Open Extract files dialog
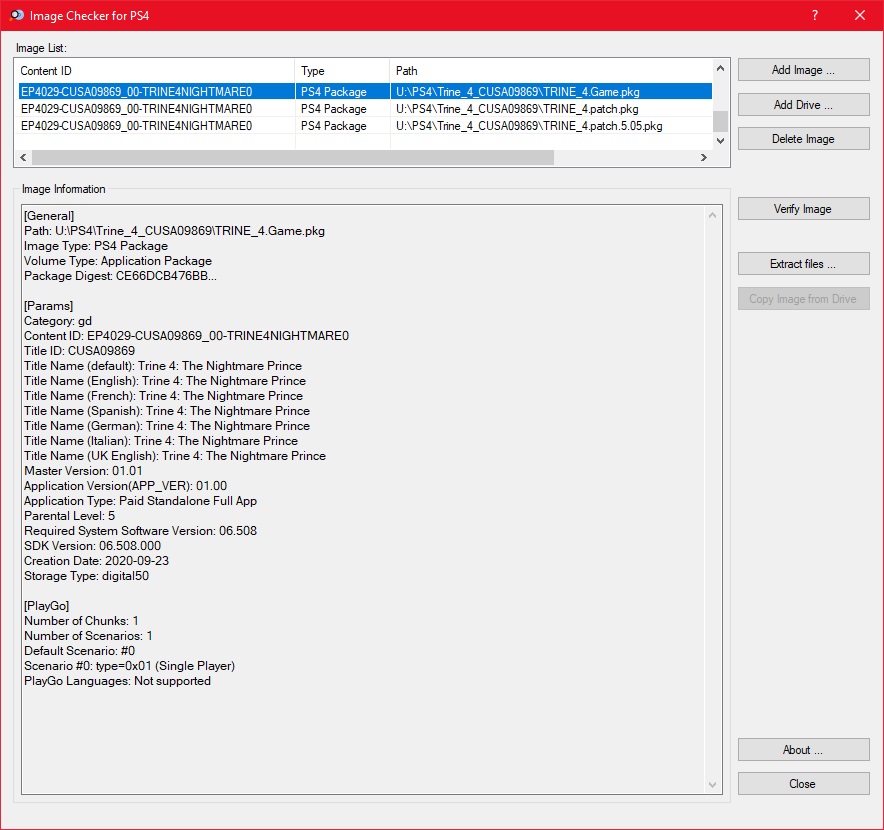Viewport: 884px width, 830px height. (803, 264)
